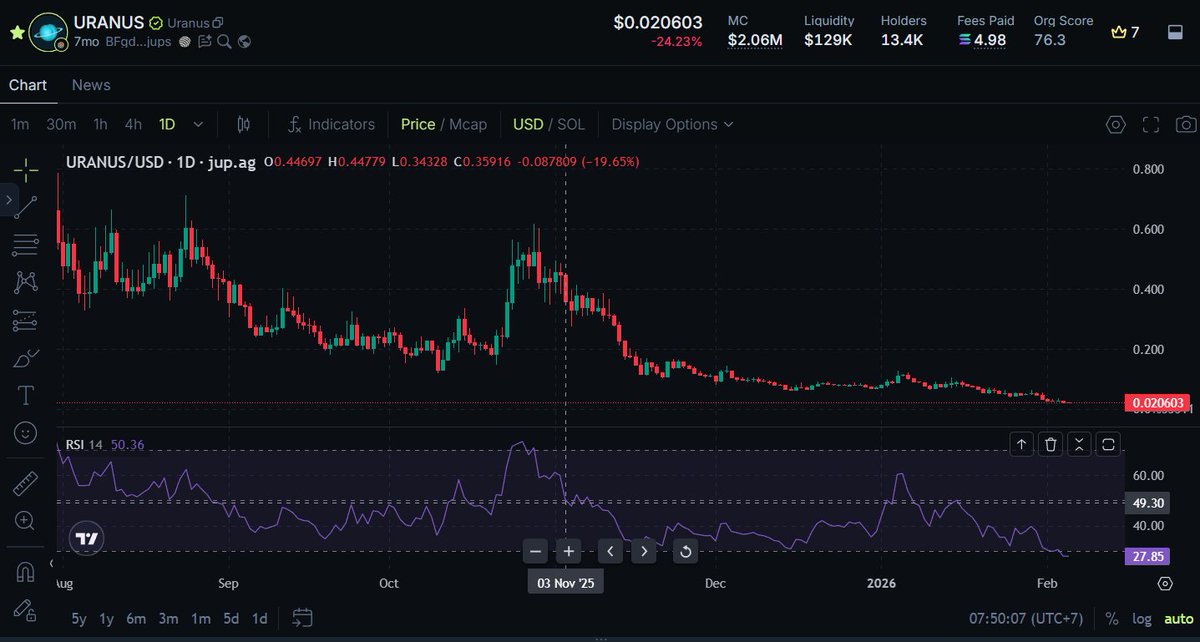
Task: Open the emoji icons tool
Action: coord(26,433)
